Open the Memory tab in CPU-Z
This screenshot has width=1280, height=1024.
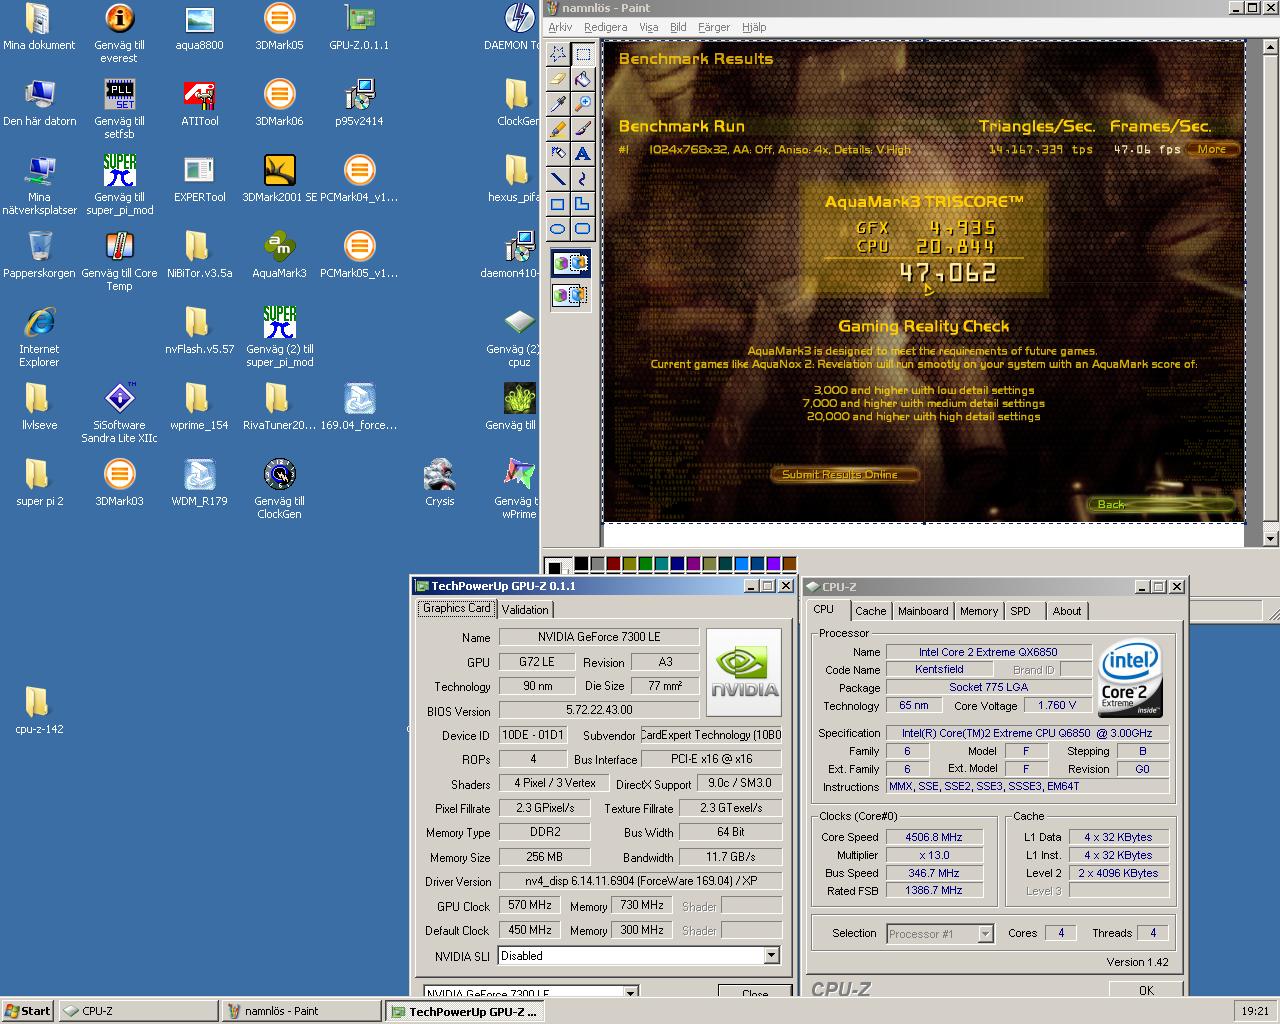point(979,611)
